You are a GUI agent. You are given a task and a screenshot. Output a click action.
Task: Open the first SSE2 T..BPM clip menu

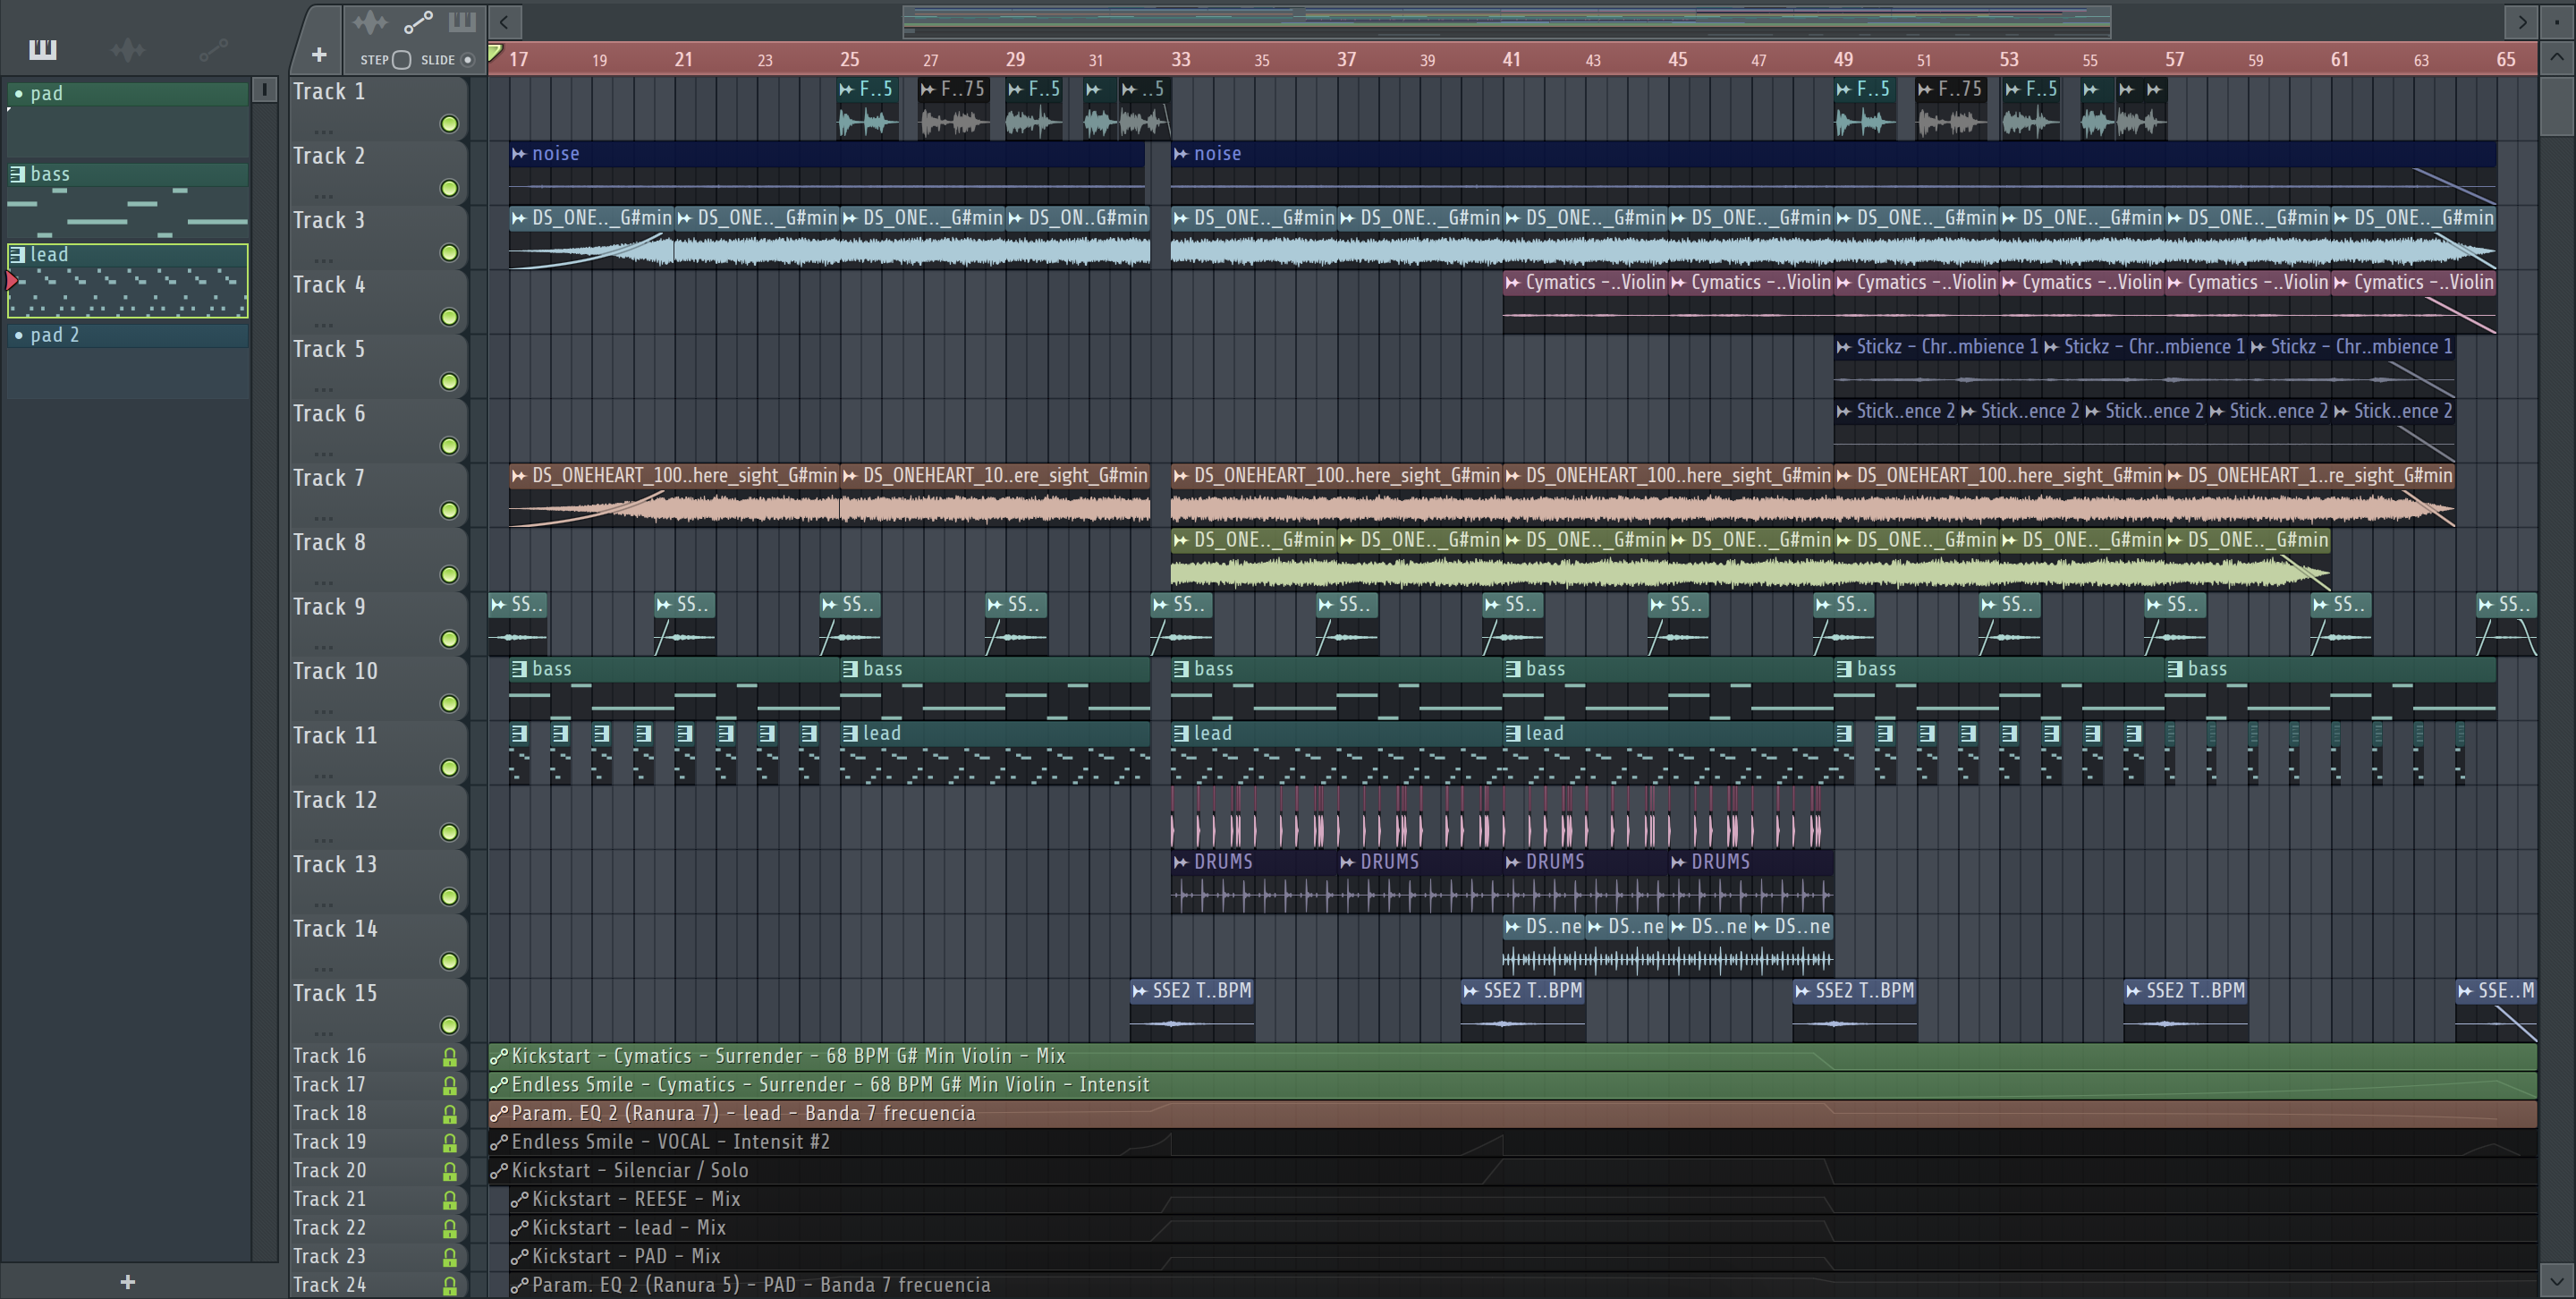(x=1140, y=991)
